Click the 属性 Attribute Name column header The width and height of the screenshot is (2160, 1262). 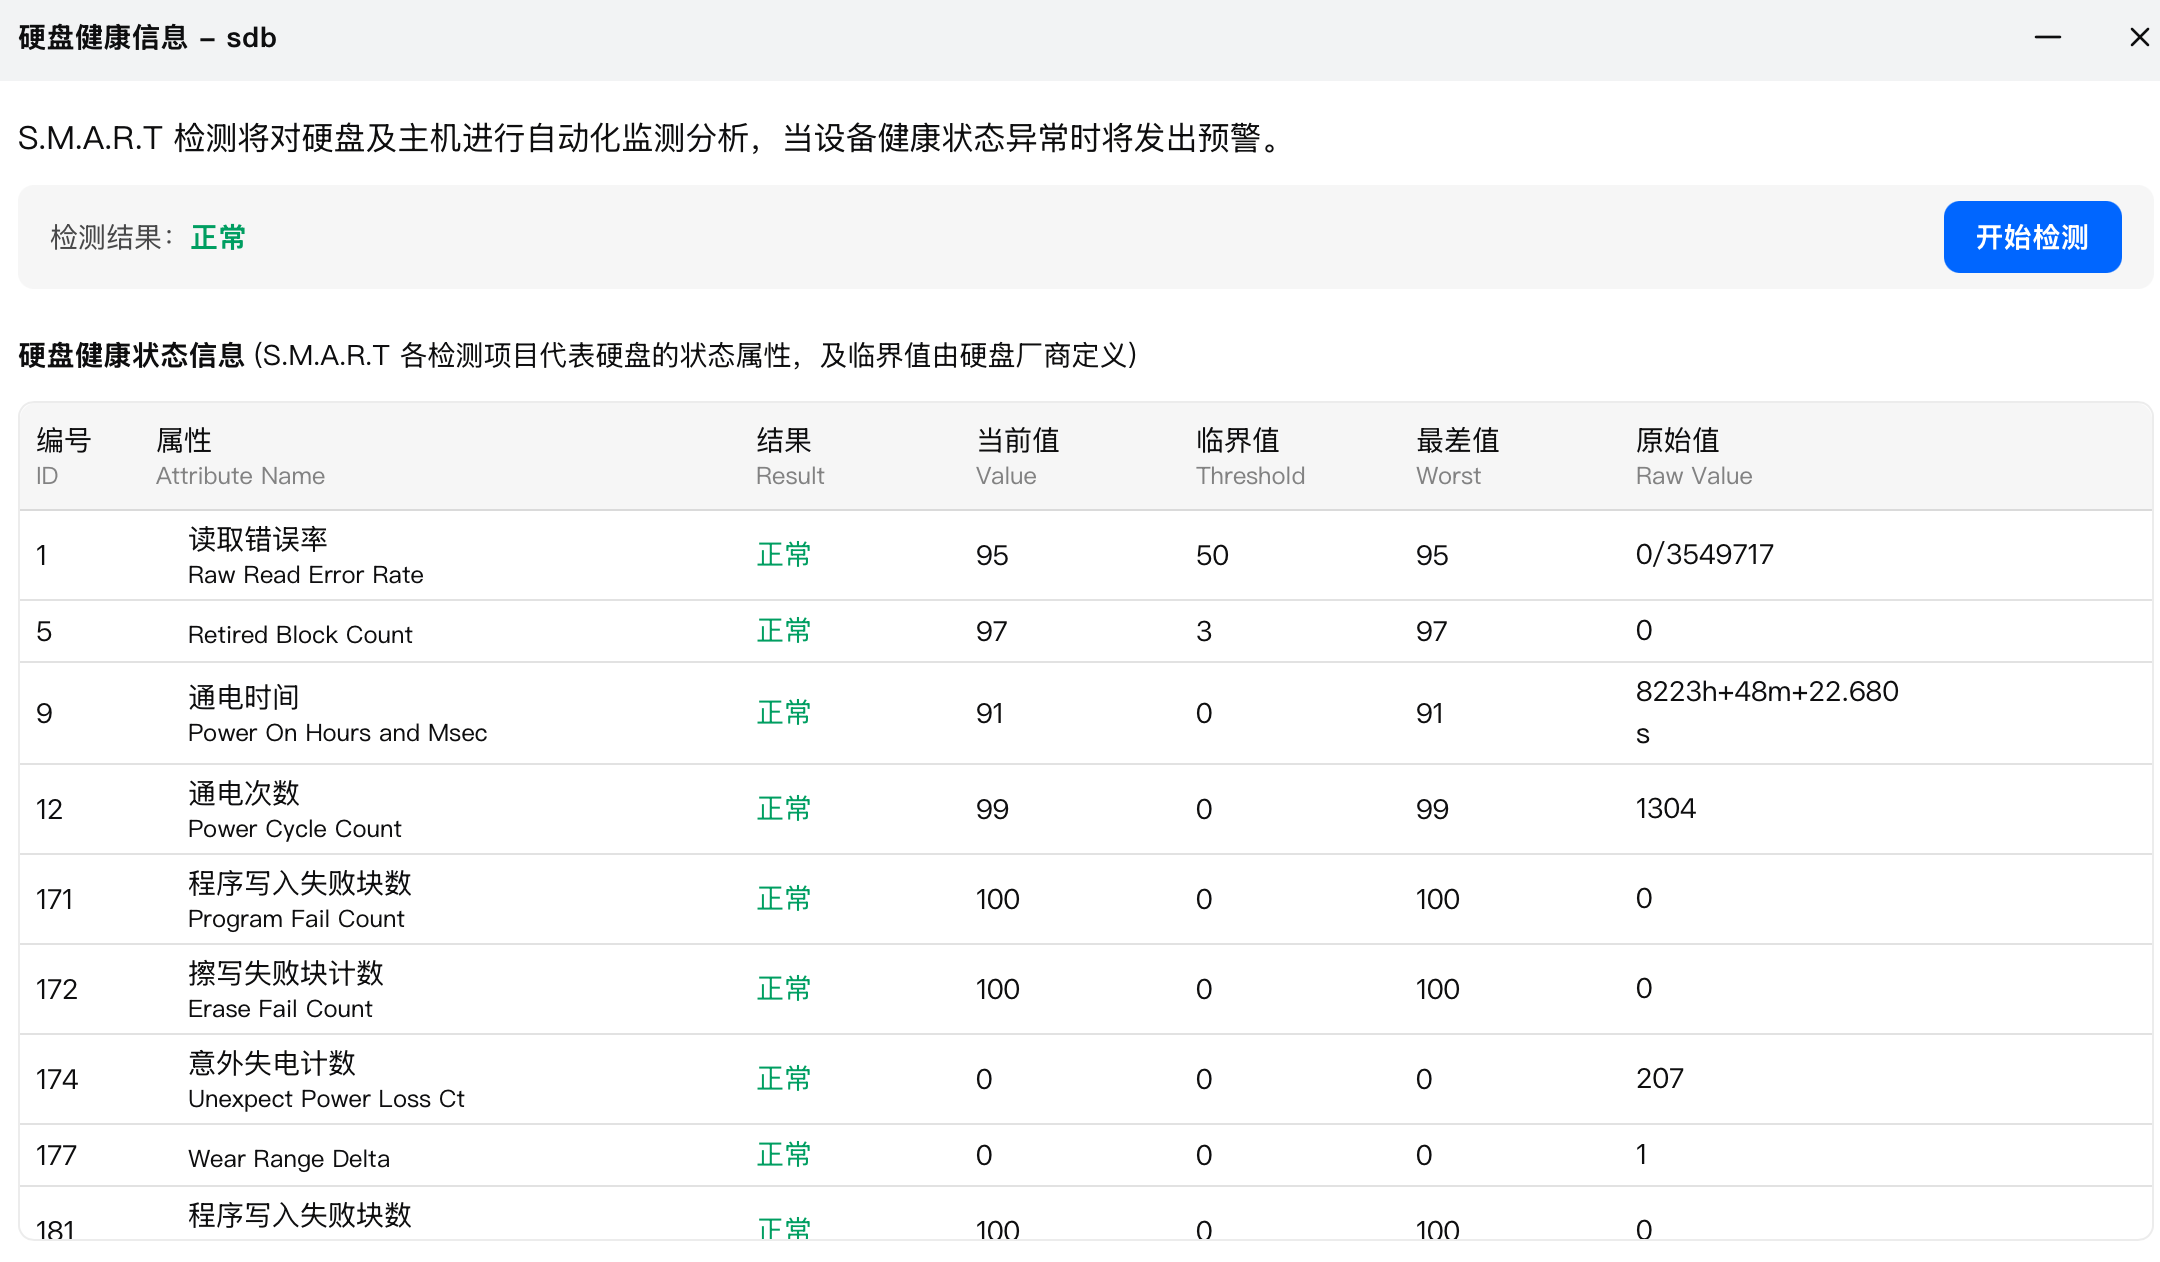point(239,456)
